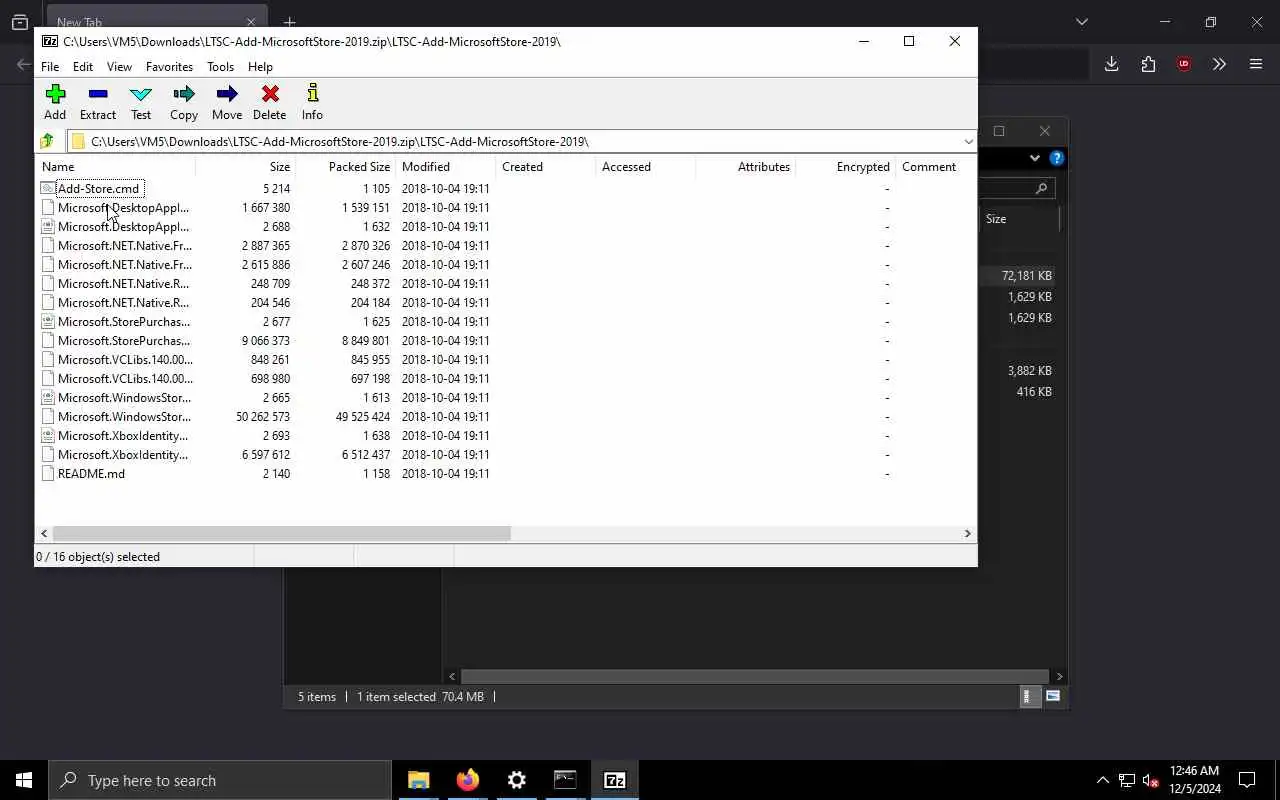Viewport: 1280px width, 800px height.
Task: Sort by the Modified column header
Action: point(445,167)
